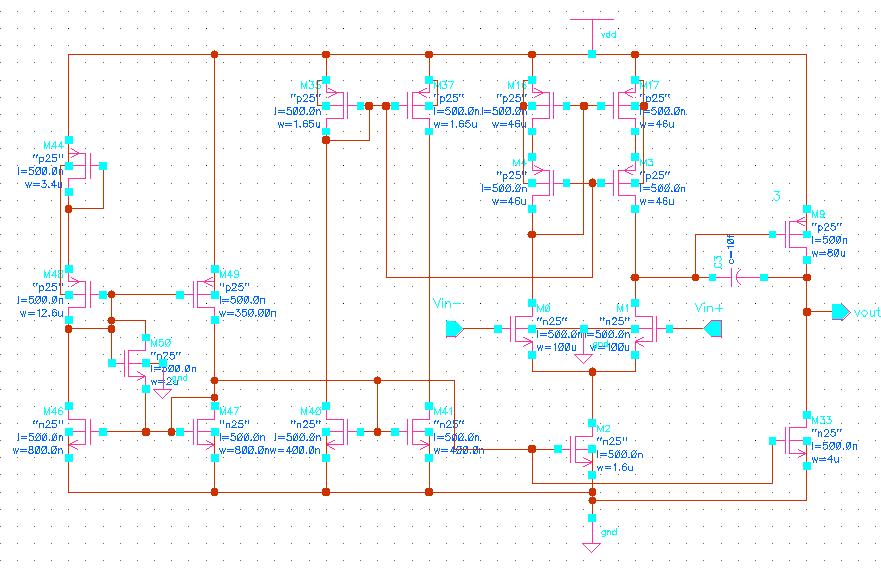This screenshot has width=881, height=569.
Task: Click the "c=10f" capacitor value label
Action: pos(730,249)
